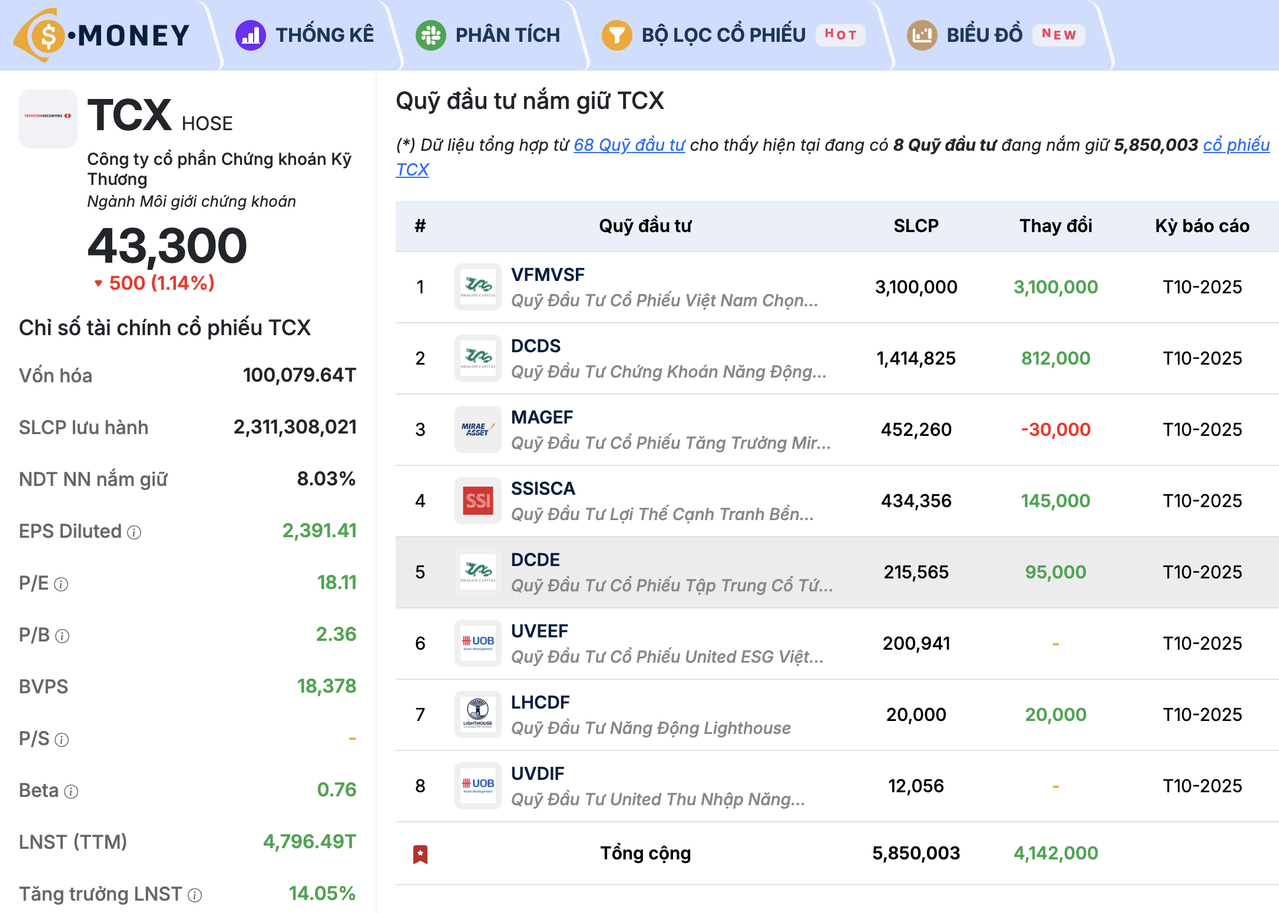
Task: Click the brown Biểu Đồ chart icon
Action: pyautogui.click(x=921, y=35)
